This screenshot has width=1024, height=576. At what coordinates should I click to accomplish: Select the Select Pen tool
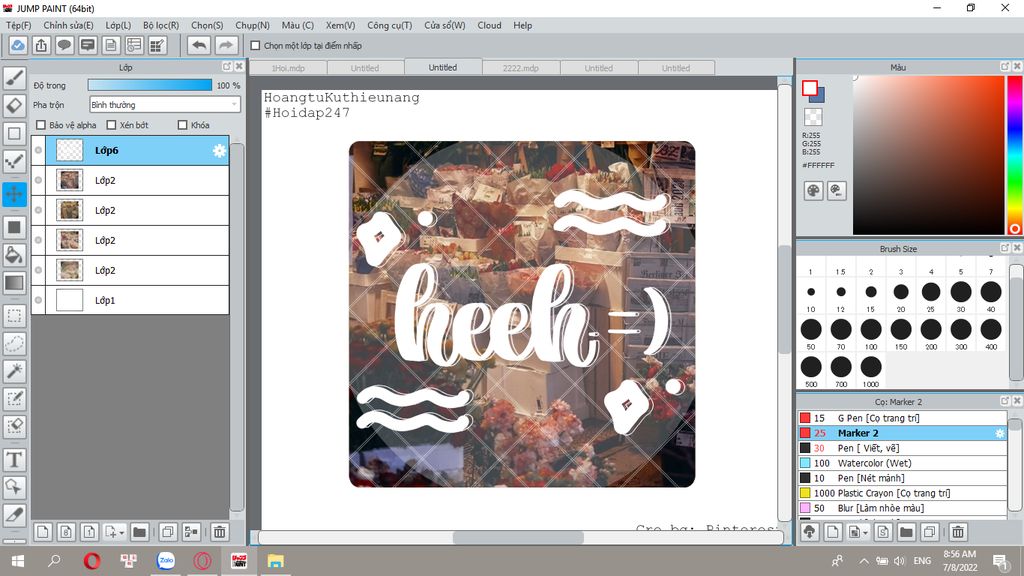[x=14, y=398]
